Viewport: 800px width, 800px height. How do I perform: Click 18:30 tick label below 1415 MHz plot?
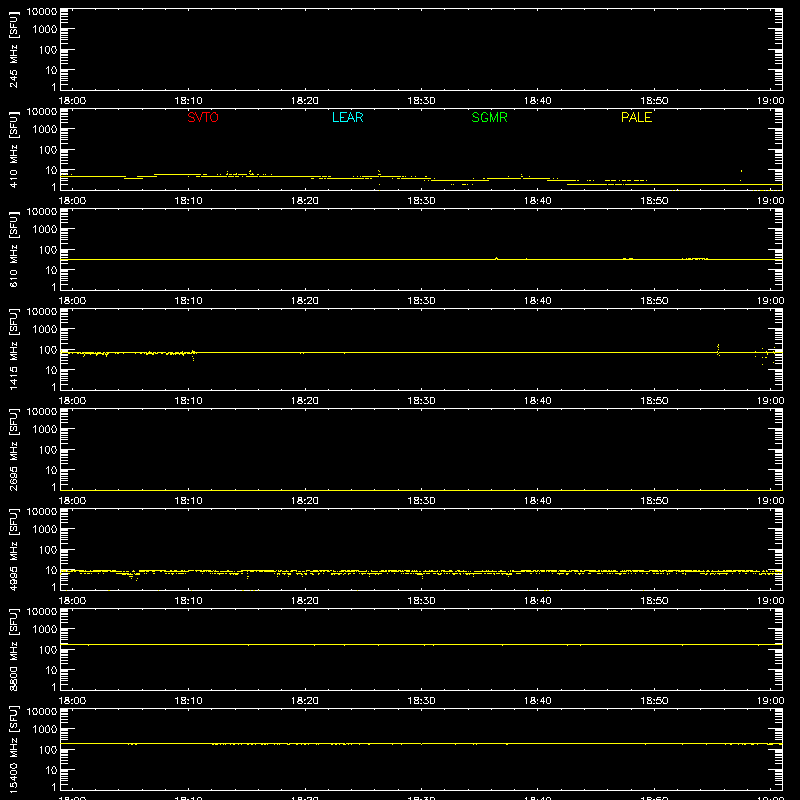[421, 401]
